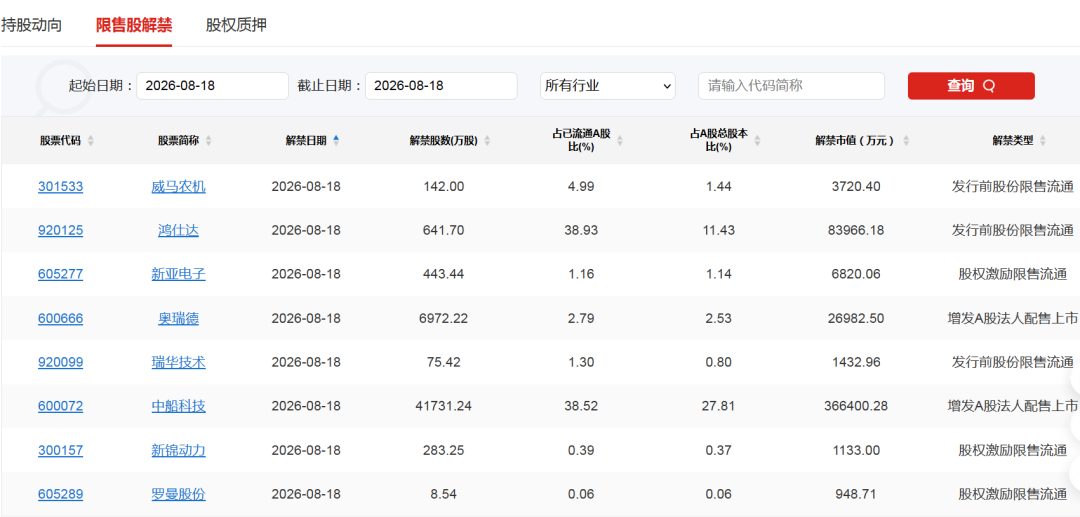Sort by 占已流通A股比 column arrows
Viewport: 1080px width, 517px height.
[619, 140]
